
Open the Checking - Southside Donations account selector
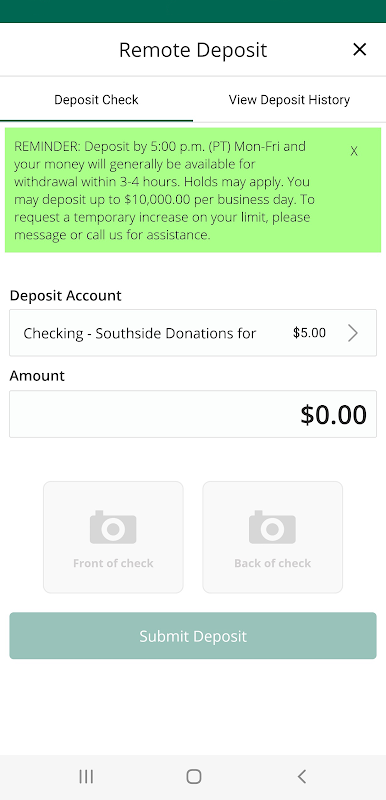coord(193,333)
